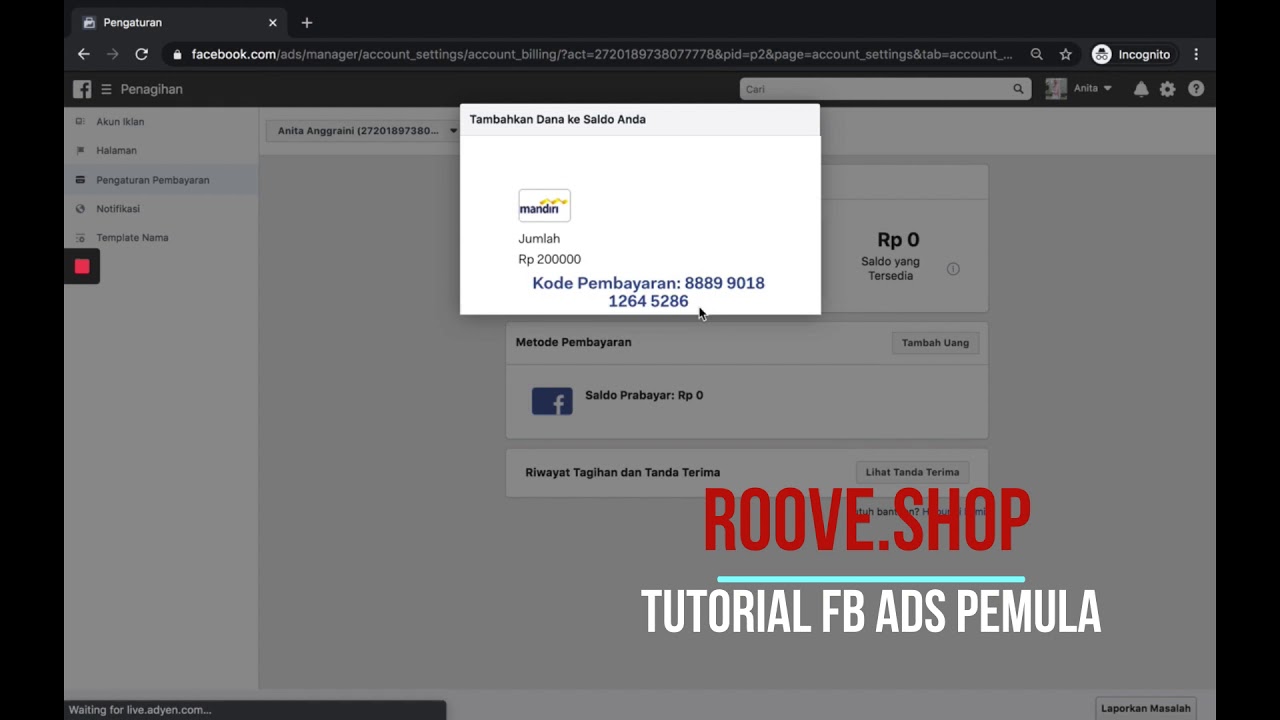Reload the page with the refresh icon
This screenshot has width=1280, height=720.
141,54
